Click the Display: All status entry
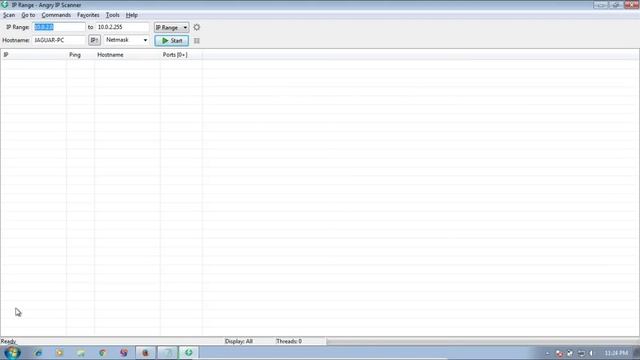 [x=239, y=341]
